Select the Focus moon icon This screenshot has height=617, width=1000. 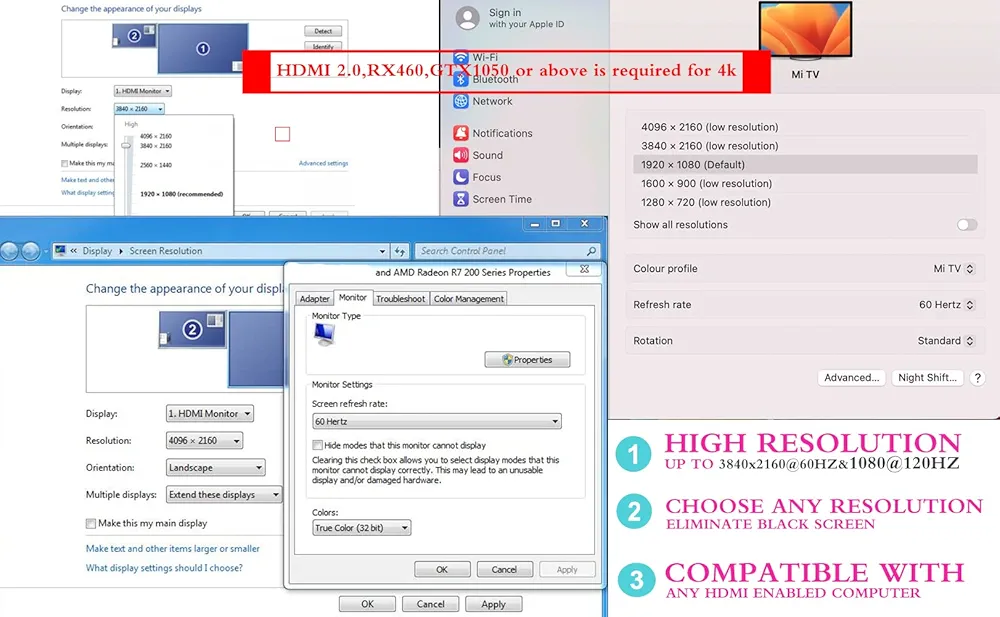(461, 177)
